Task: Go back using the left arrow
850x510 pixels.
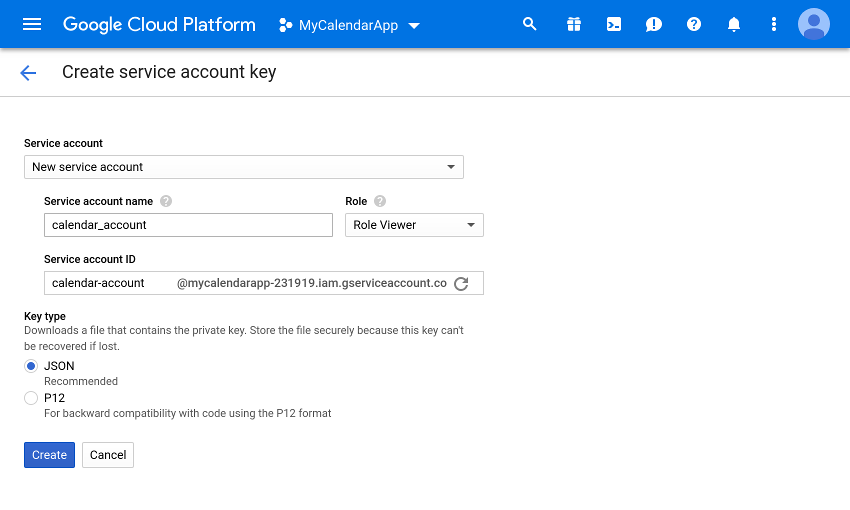Action: point(28,73)
